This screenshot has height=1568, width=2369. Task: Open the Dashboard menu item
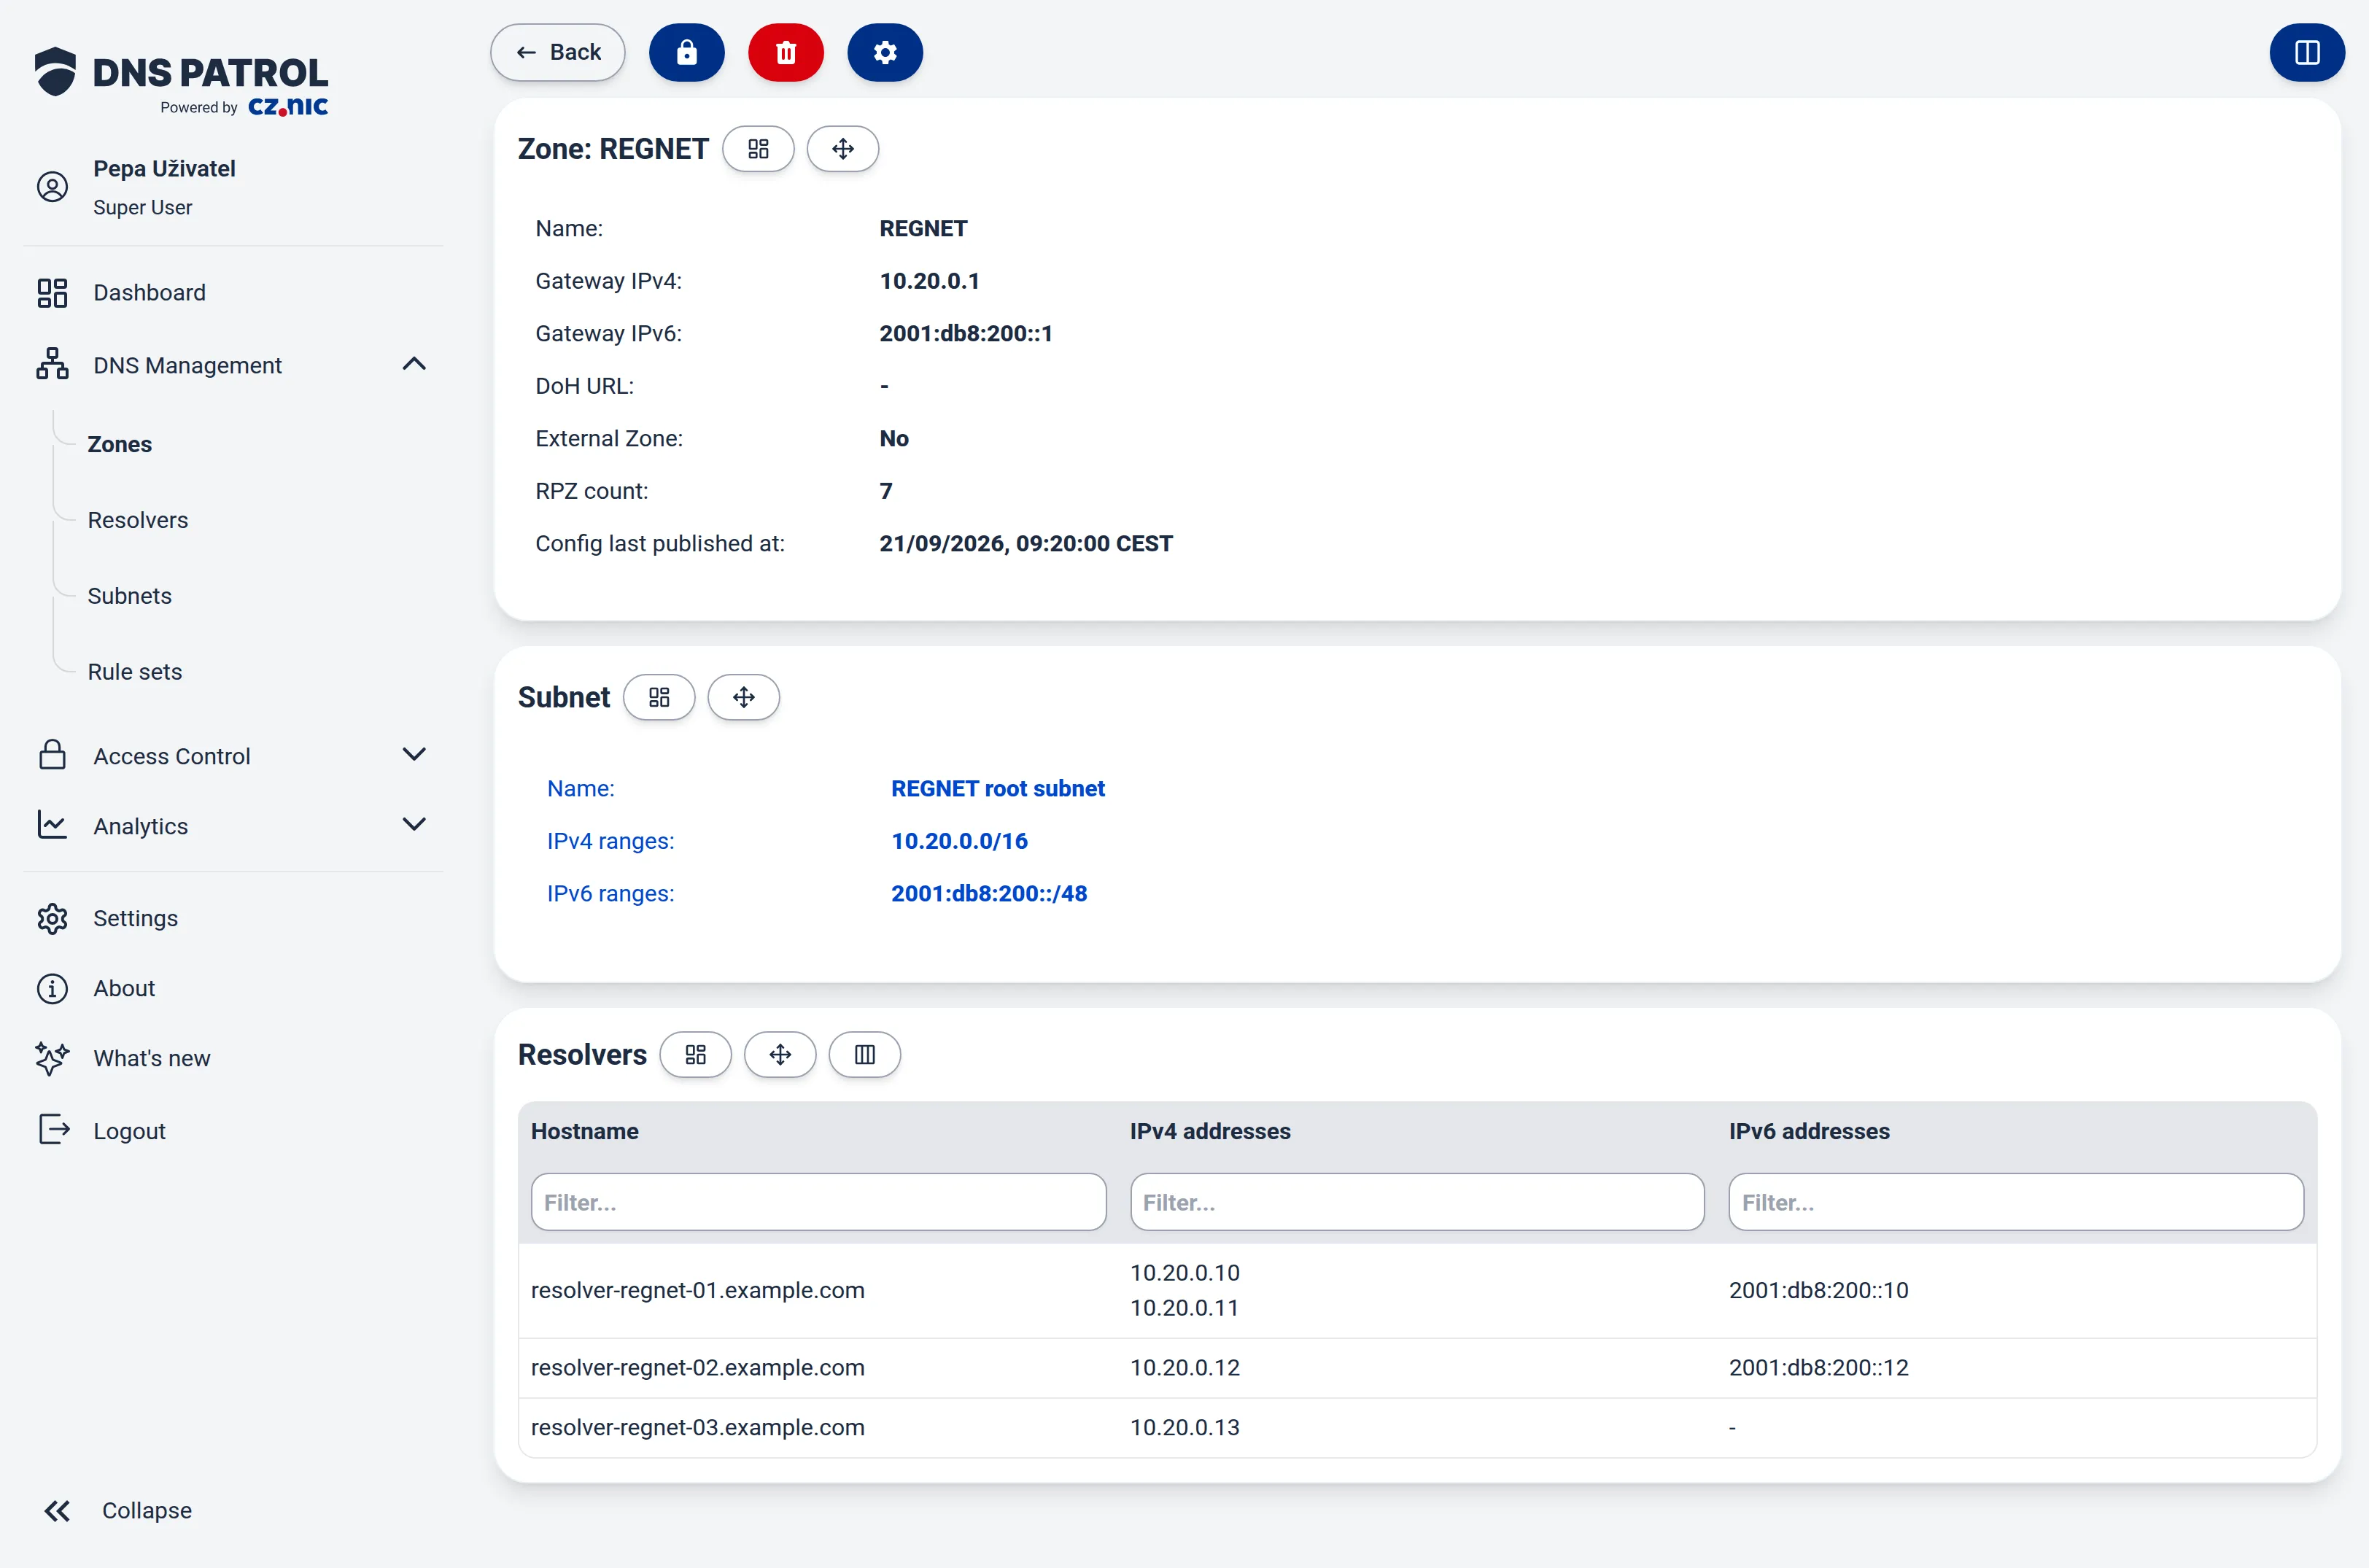tap(149, 293)
